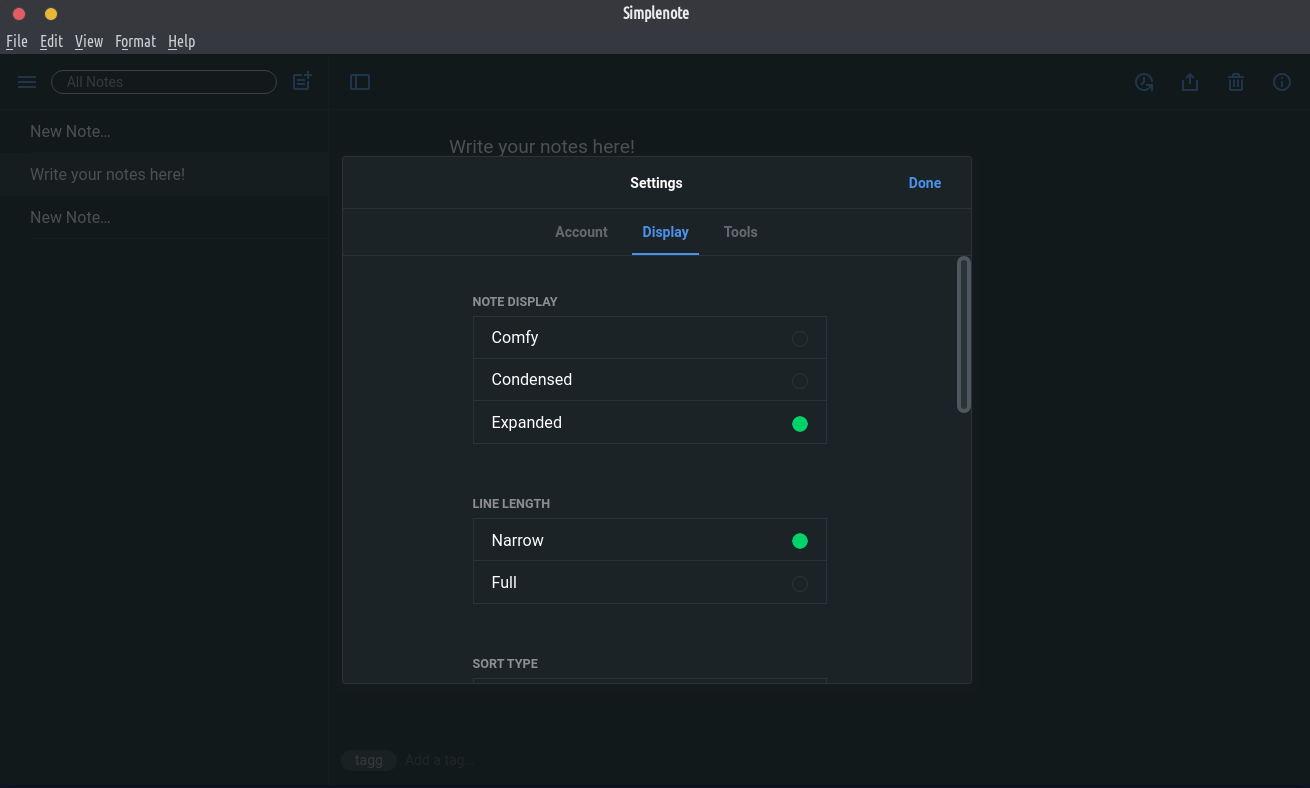Select Condensed note display option
The height and width of the screenshot is (788, 1310).
pyautogui.click(x=650, y=380)
